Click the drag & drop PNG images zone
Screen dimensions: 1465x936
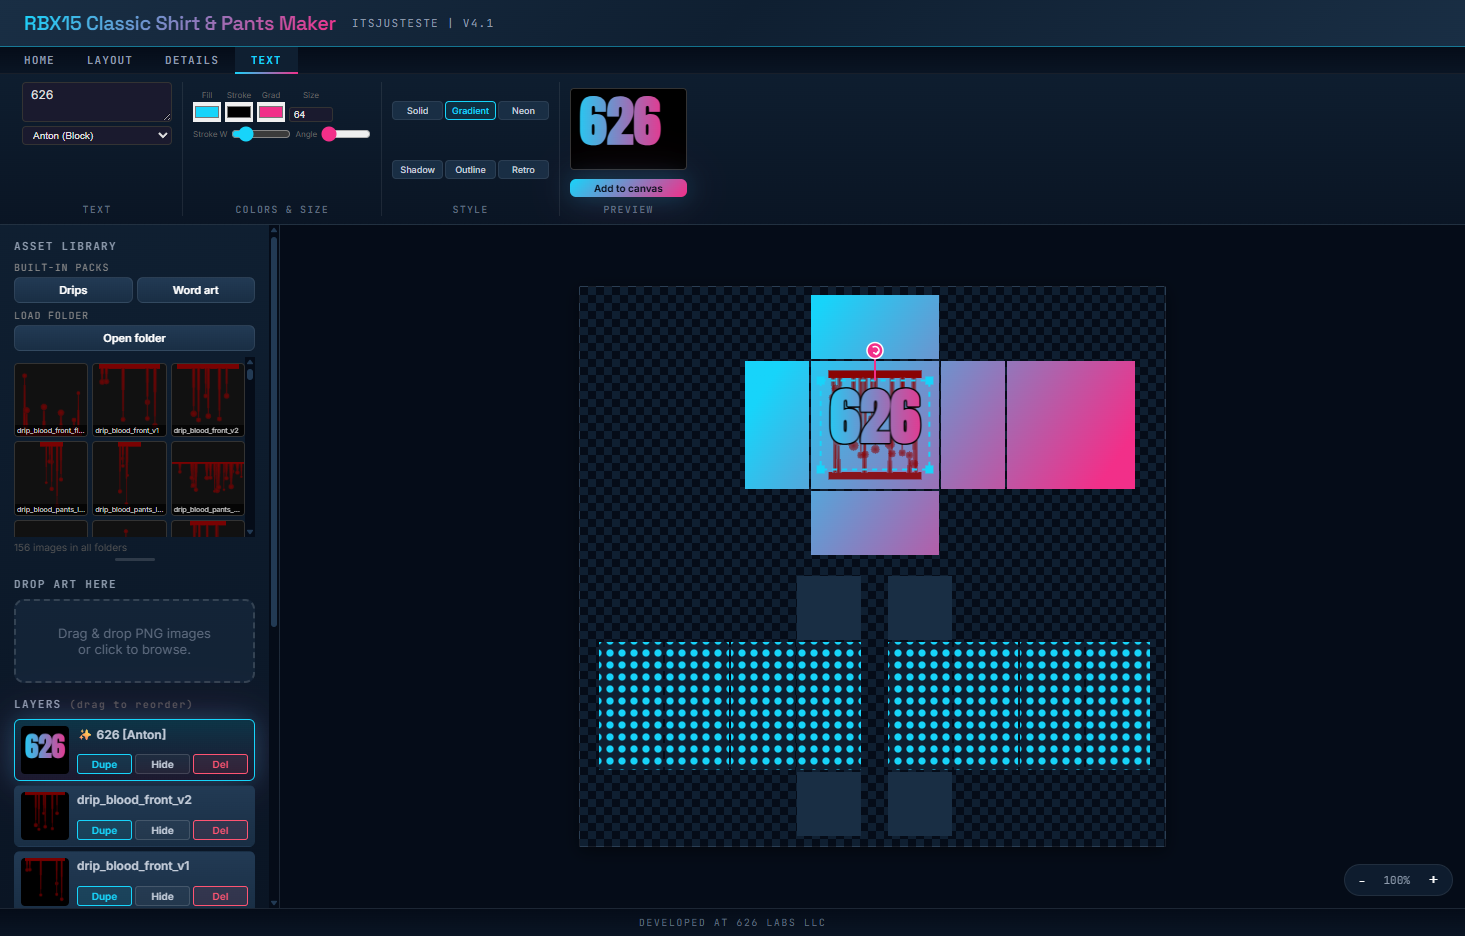coord(134,641)
